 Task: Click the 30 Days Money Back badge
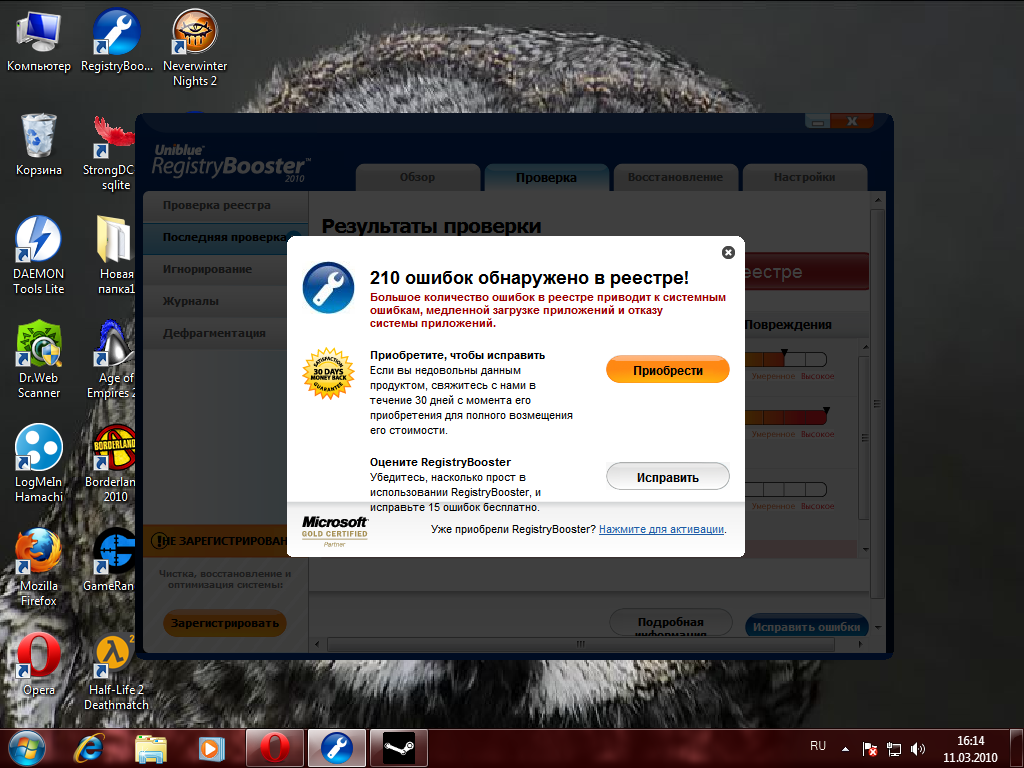click(x=328, y=374)
